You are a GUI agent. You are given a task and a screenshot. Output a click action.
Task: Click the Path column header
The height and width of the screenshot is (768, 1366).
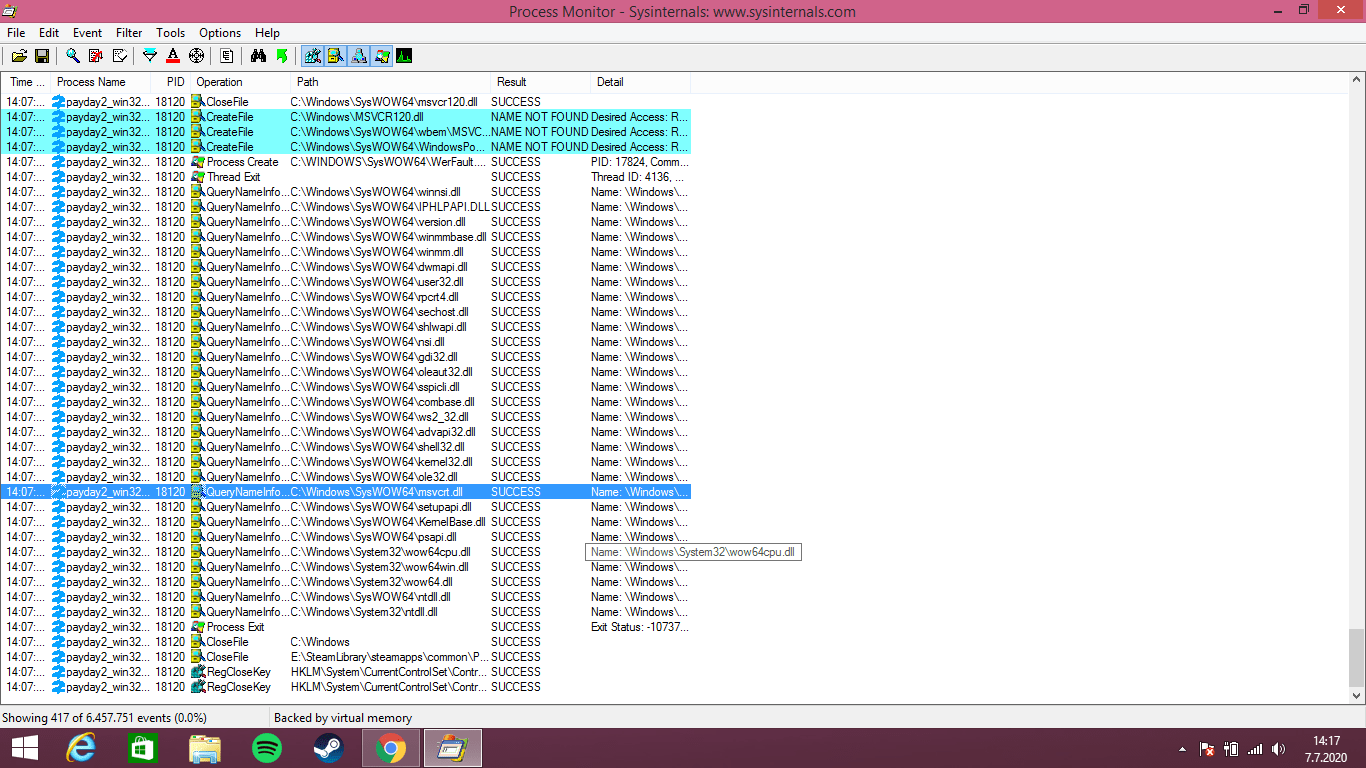[x=390, y=82]
